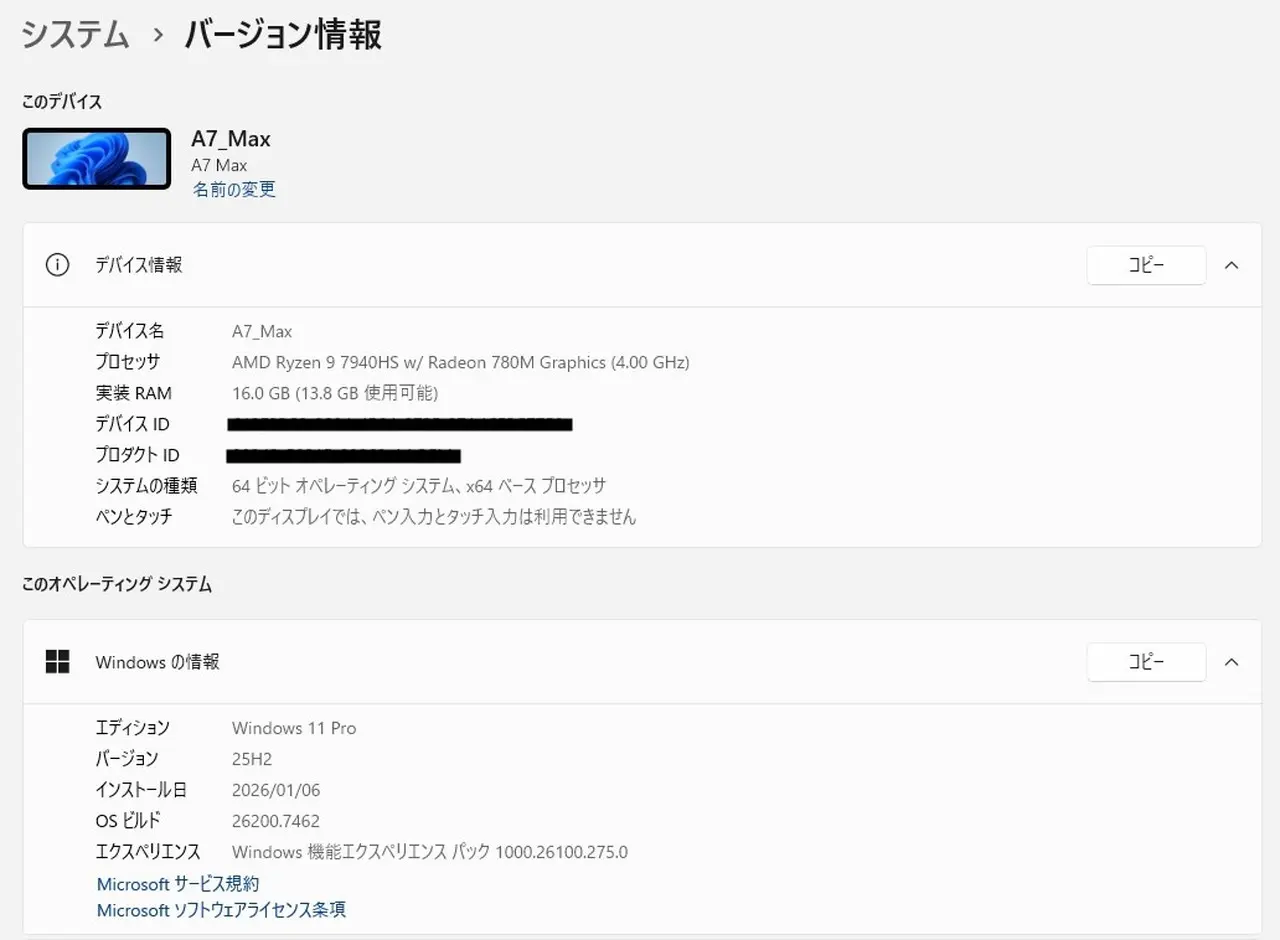Open the 名前の変更 link
1280x940 pixels.
[x=234, y=189]
